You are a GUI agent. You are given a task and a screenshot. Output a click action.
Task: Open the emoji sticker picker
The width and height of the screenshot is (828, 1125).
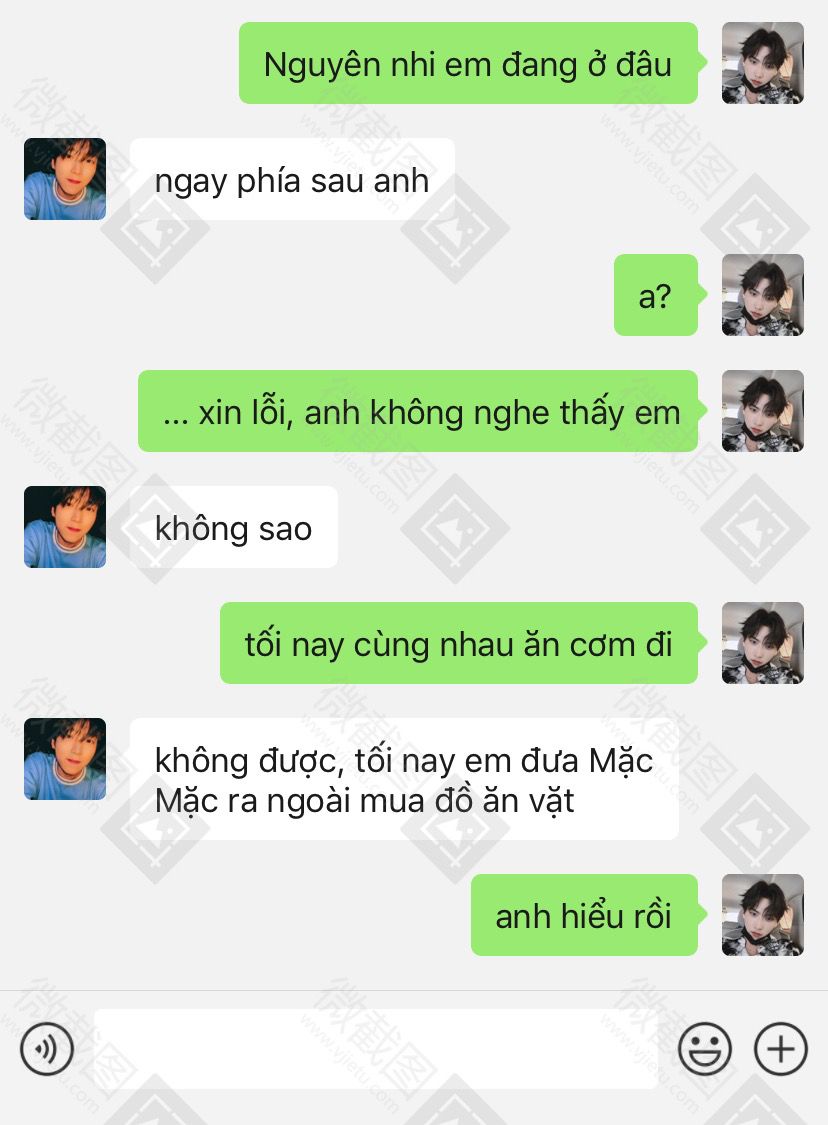pyautogui.click(x=705, y=1049)
